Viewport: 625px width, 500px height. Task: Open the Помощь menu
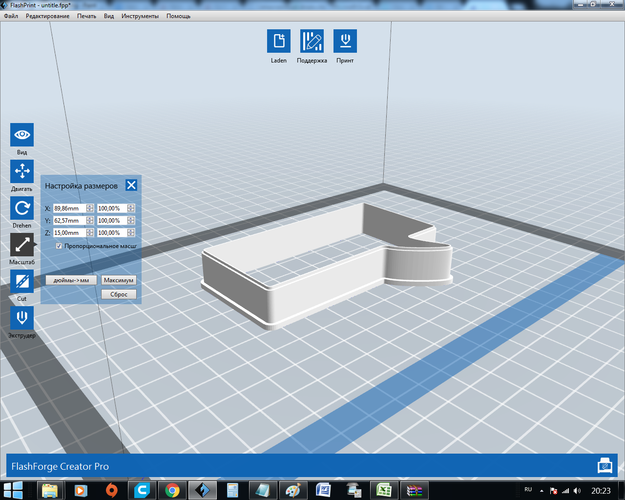pyautogui.click(x=178, y=16)
